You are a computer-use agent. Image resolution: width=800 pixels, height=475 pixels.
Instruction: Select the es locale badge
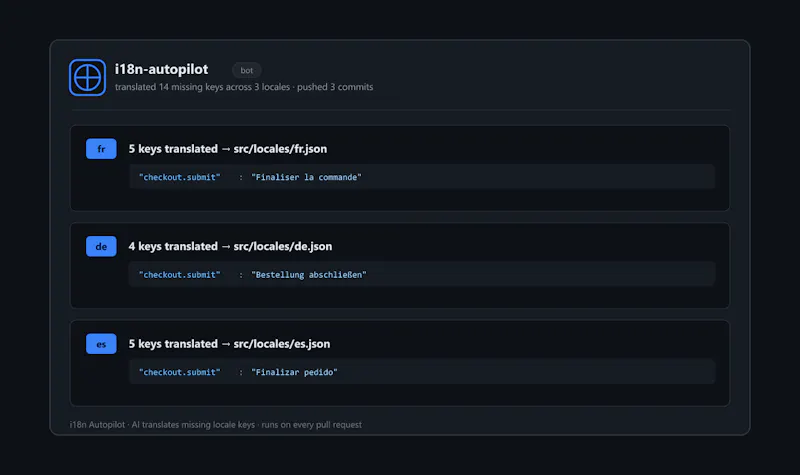click(x=101, y=344)
